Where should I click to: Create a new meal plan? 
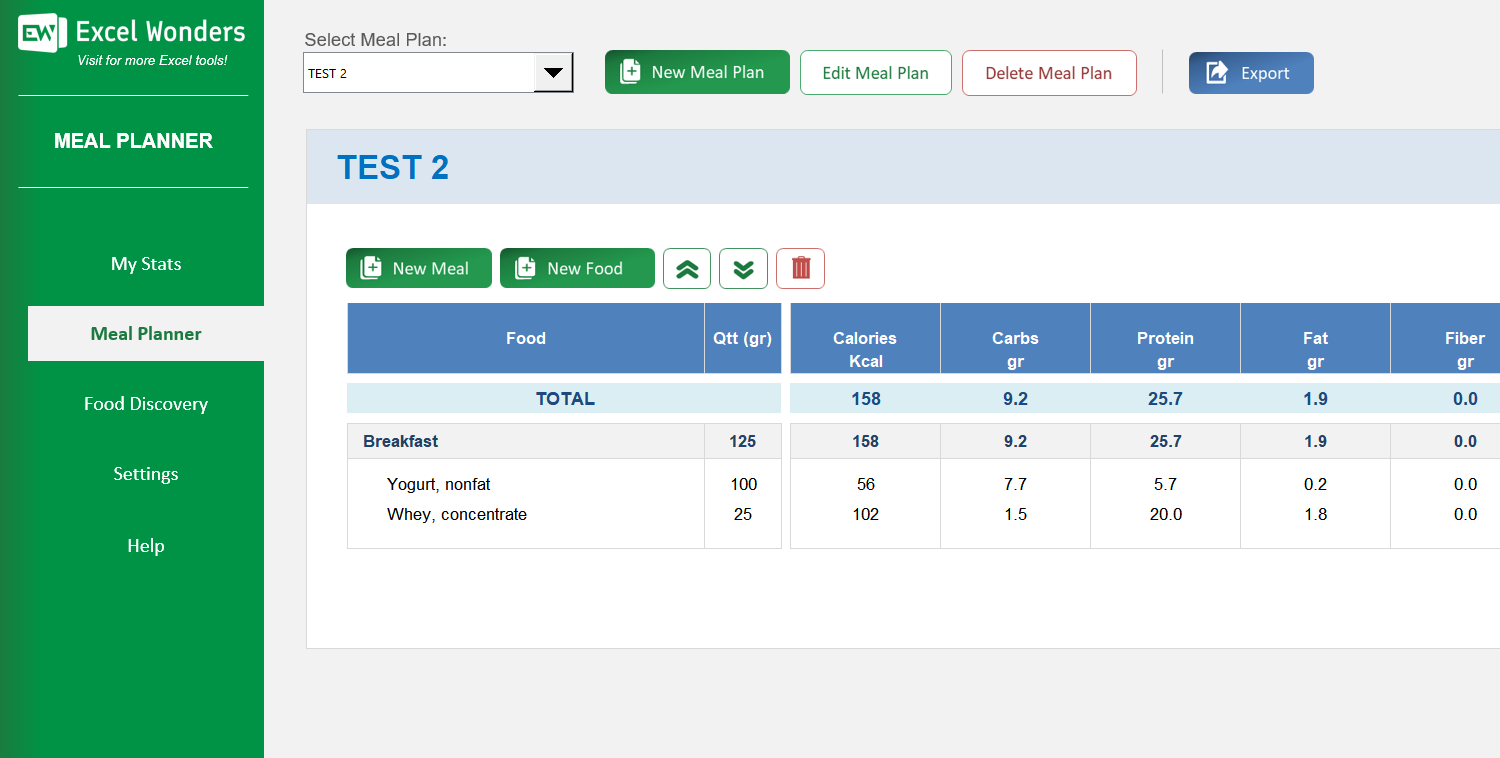[x=697, y=72]
